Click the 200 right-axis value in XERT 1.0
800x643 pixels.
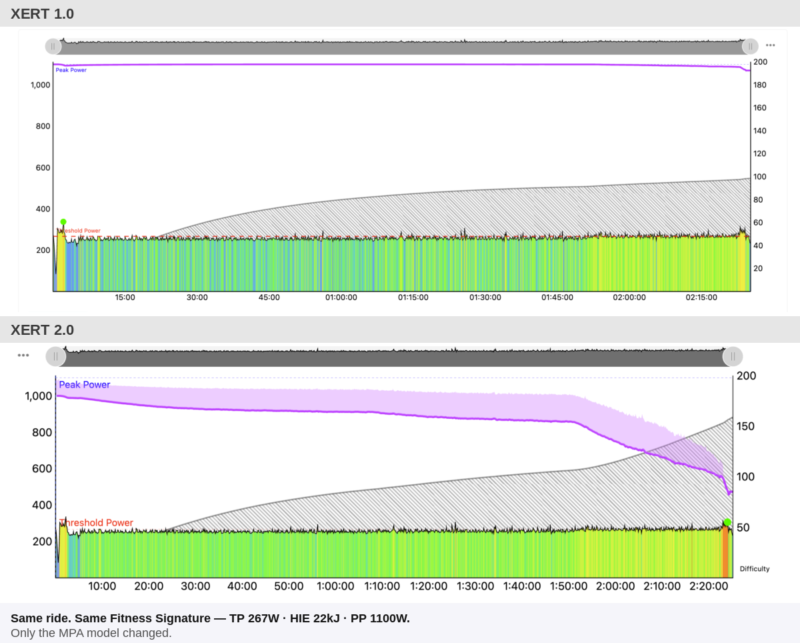pyautogui.click(x=760, y=62)
